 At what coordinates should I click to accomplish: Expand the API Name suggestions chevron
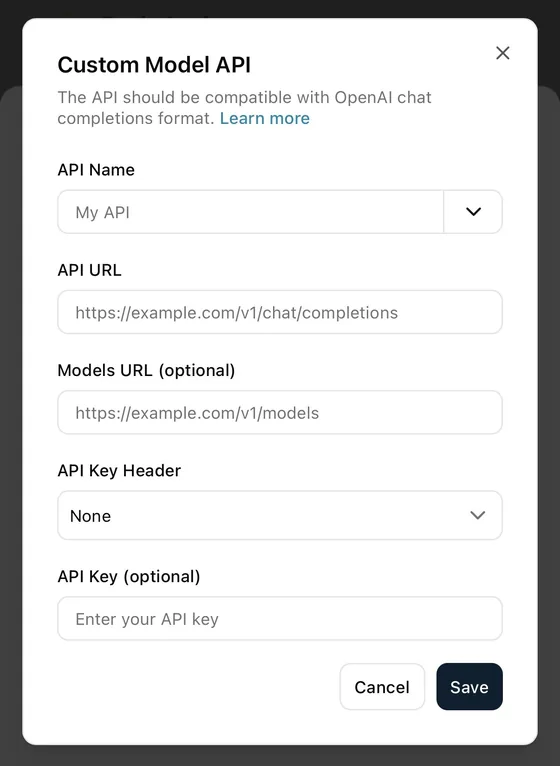coord(473,212)
